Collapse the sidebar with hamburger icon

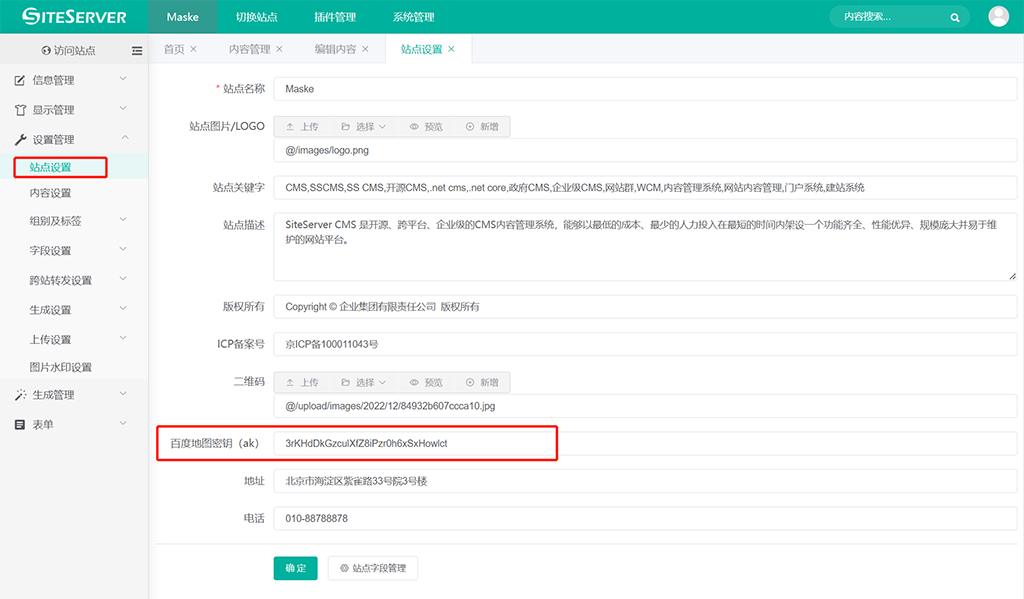click(137, 50)
